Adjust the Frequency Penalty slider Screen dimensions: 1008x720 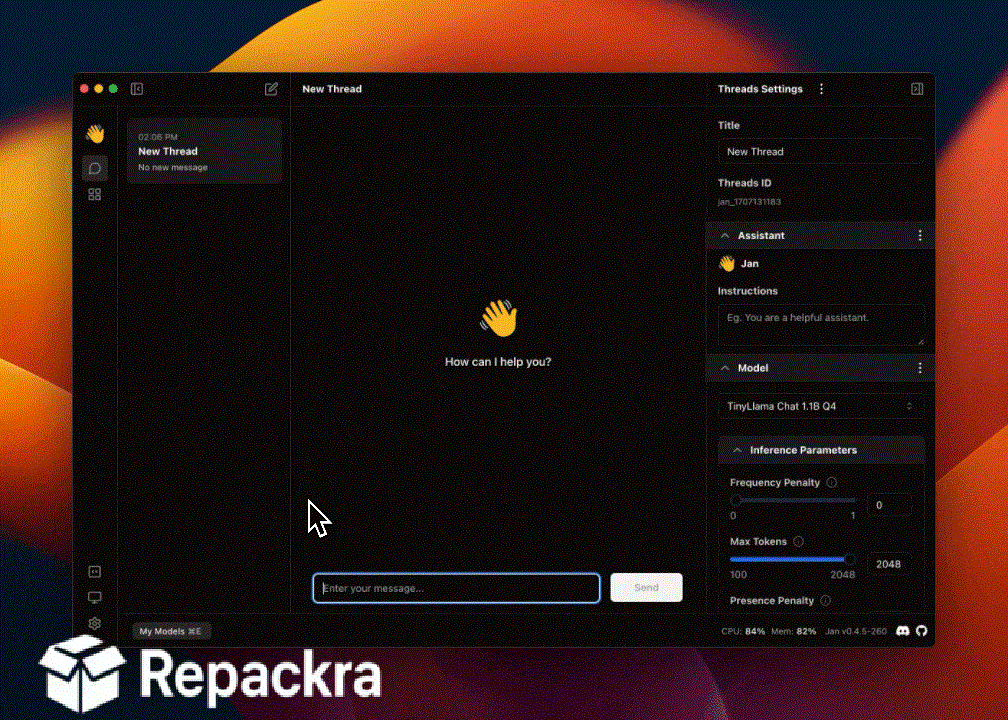[793, 500]
